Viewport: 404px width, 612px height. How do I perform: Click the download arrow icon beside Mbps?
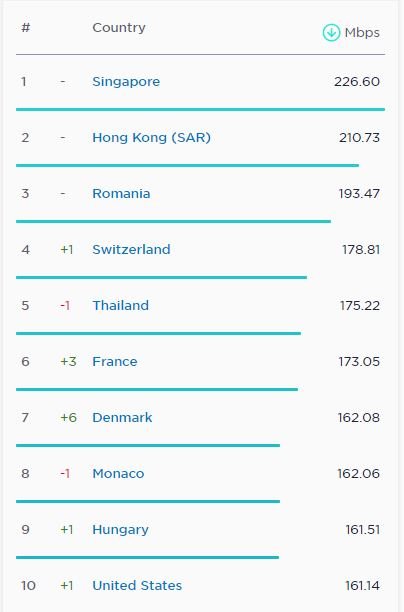pyautogui.click(x=331, y=32)
